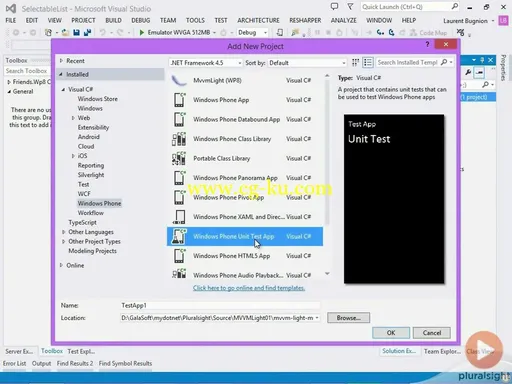Click the Cancel button

[432, 333]
